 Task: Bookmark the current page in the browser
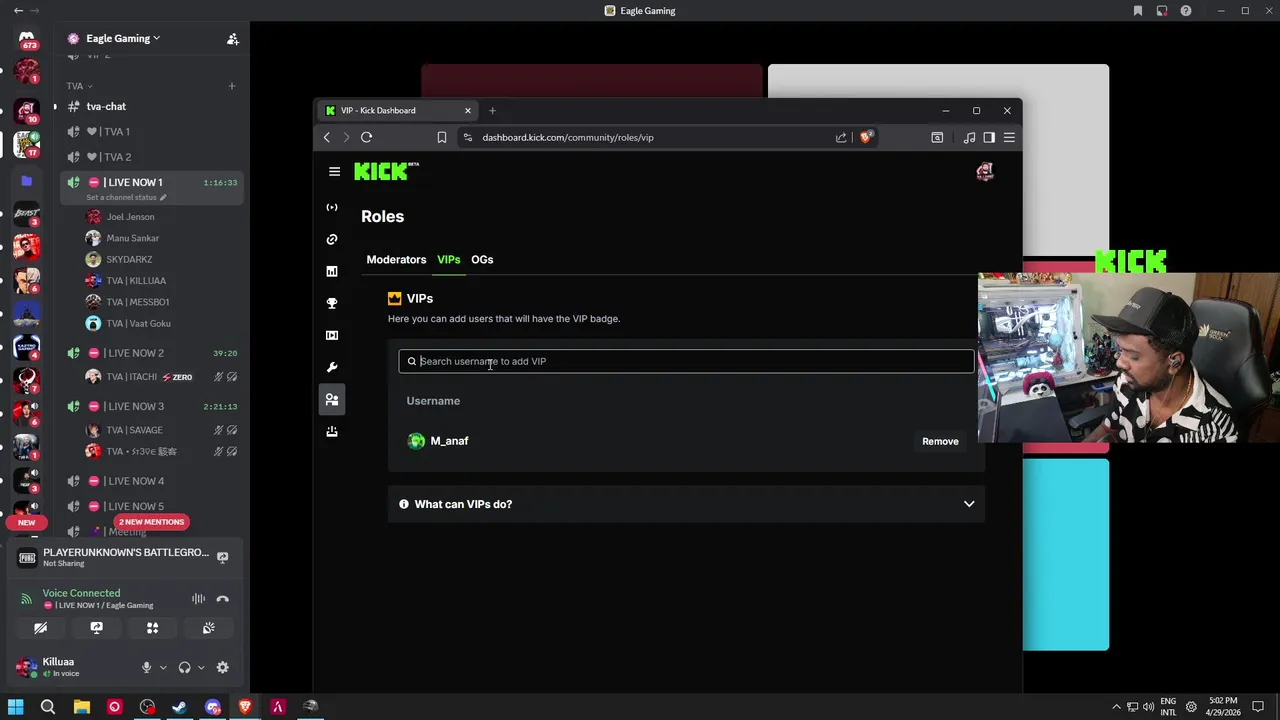442,137
